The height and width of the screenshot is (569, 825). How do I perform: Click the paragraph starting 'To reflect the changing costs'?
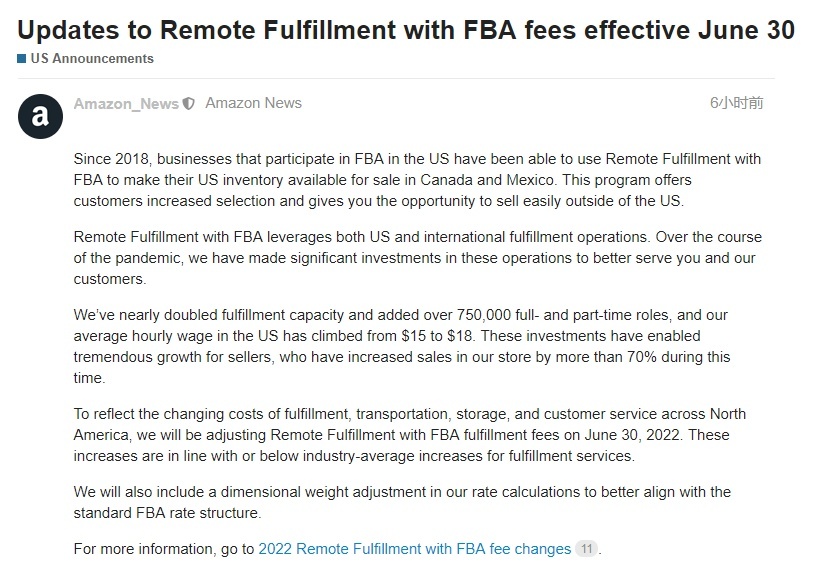[410, 435]
